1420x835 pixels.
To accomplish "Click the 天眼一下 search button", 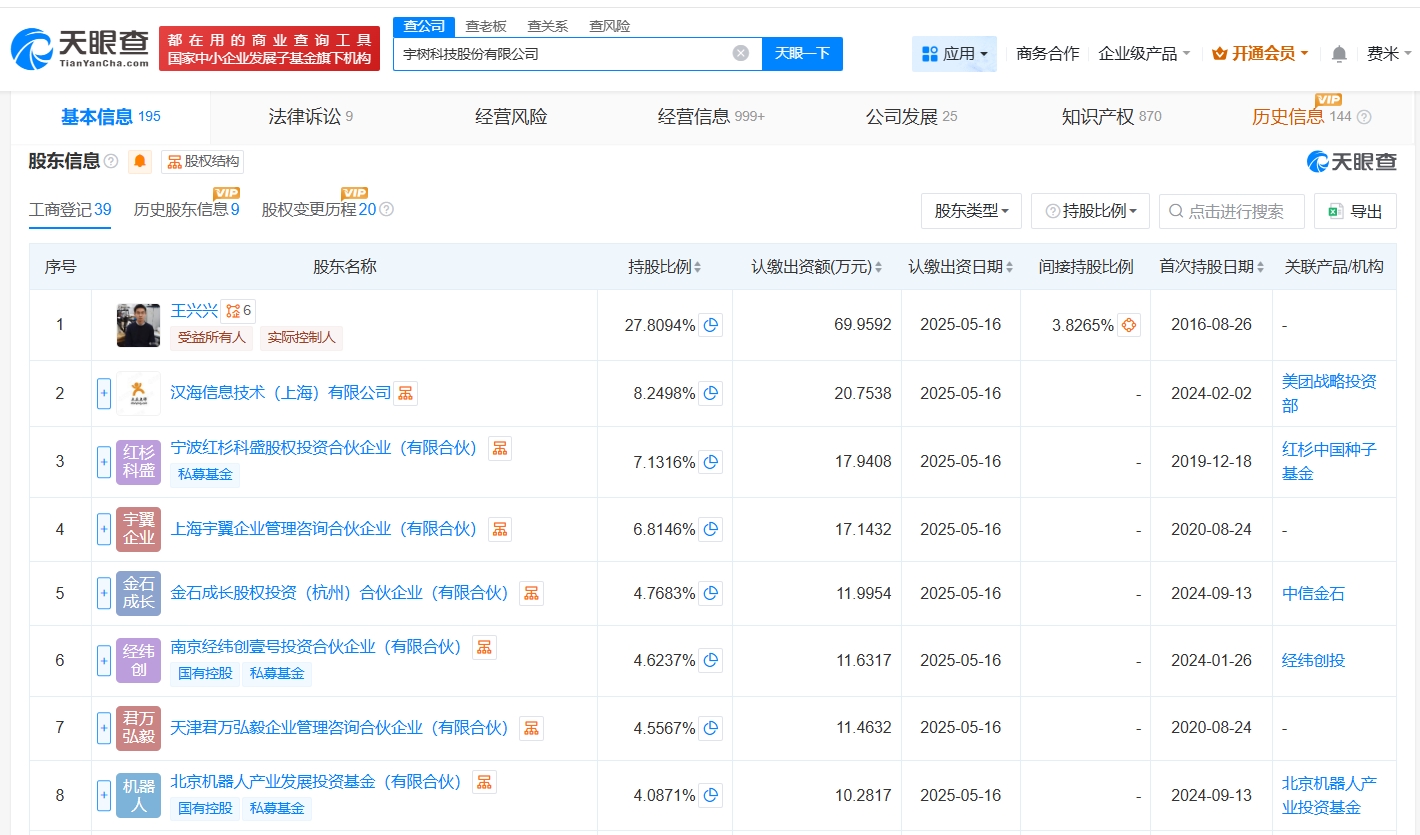I will pos(803,54).
